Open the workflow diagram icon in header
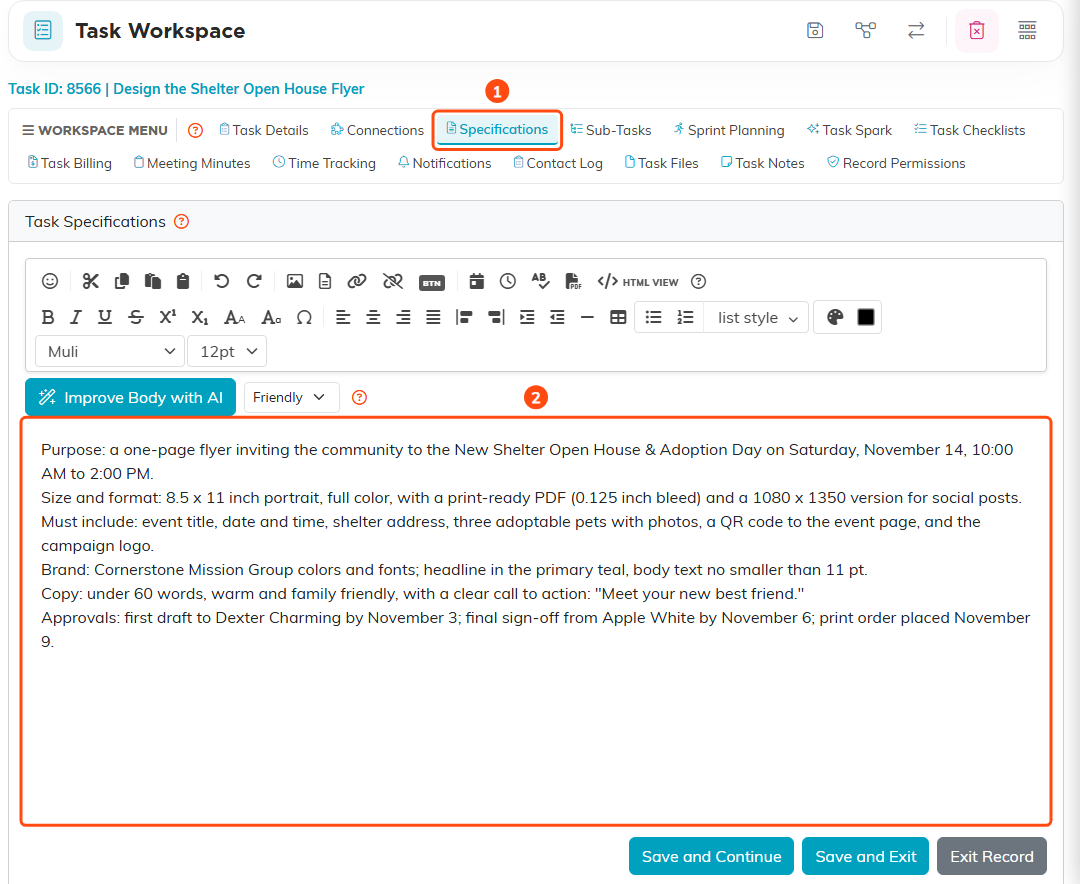Image resolution: width=1080 pixels, height=884 pixels. [865, 30]
